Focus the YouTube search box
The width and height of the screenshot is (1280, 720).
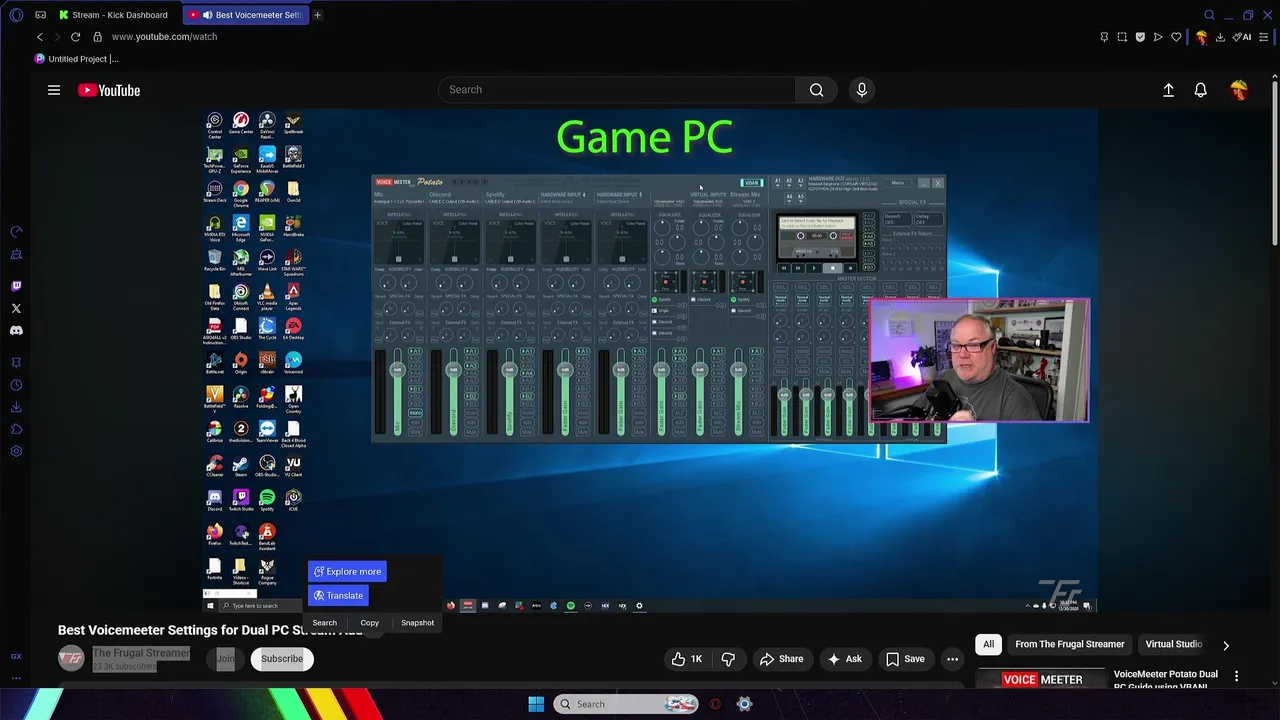[x=617, y=90]
